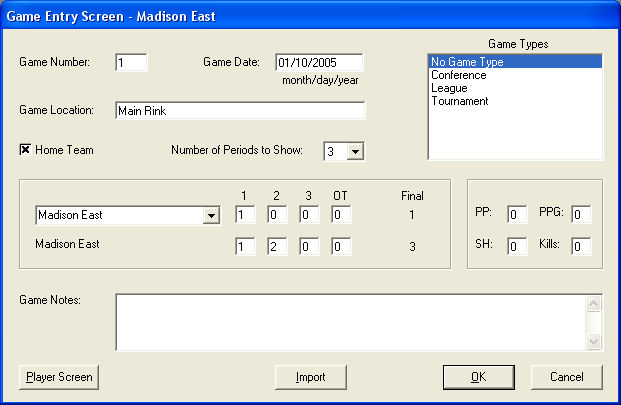Choose Tournament from Game Types

coord(459,101)
